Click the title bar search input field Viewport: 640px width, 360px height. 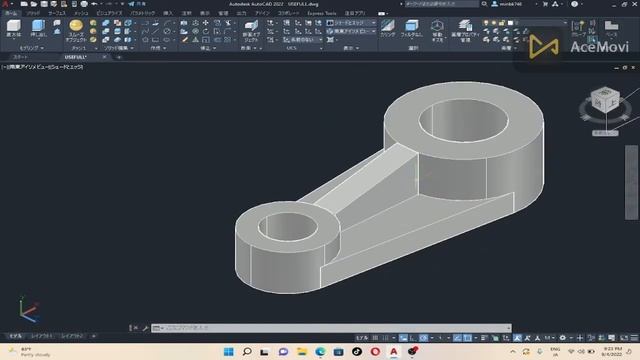coord(442,4)
